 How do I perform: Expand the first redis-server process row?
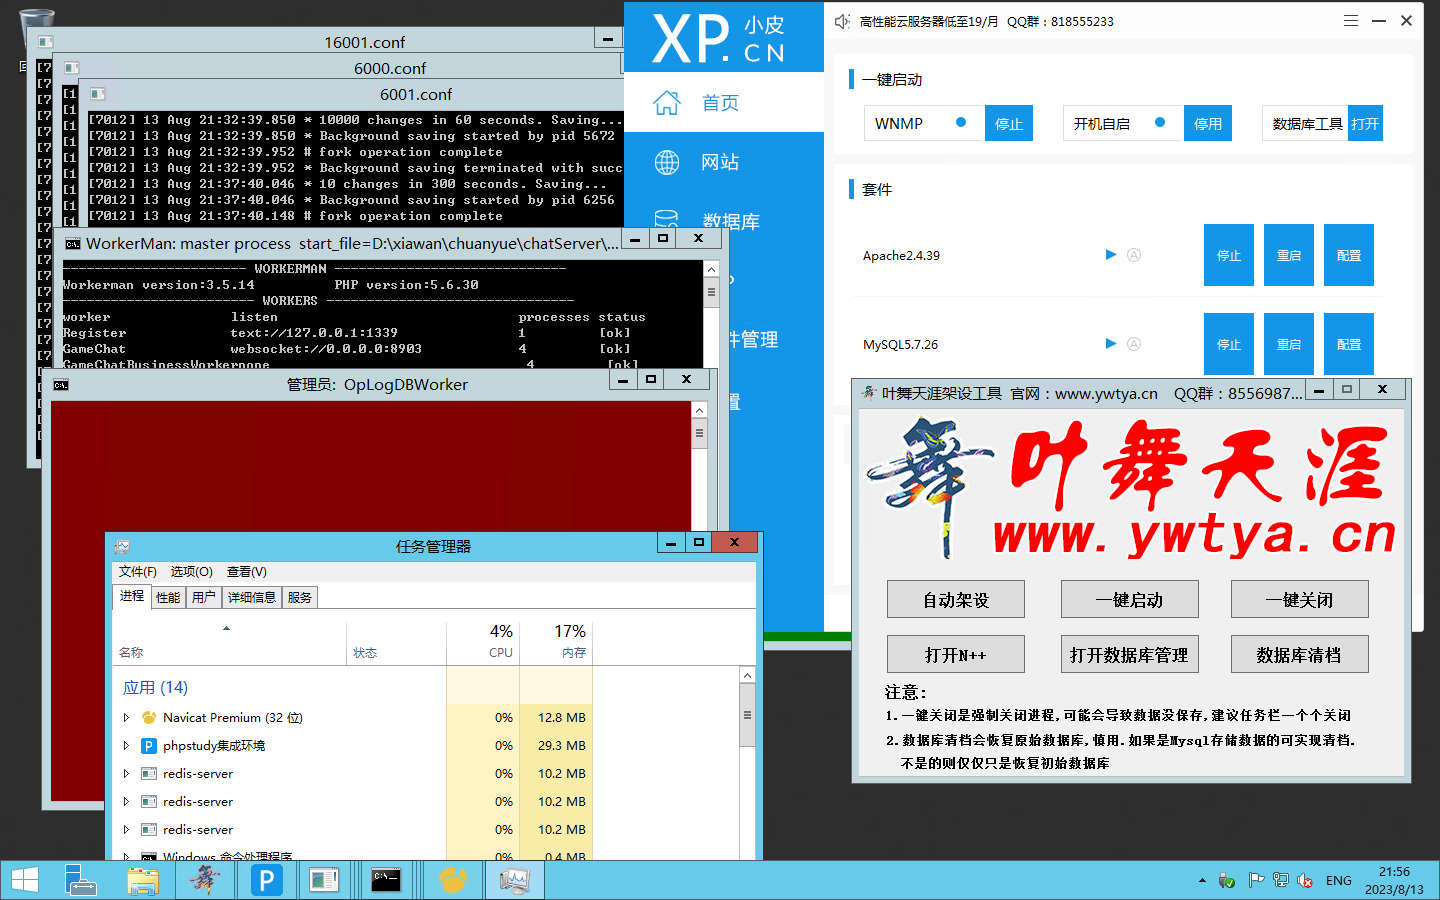click(126, 773)
